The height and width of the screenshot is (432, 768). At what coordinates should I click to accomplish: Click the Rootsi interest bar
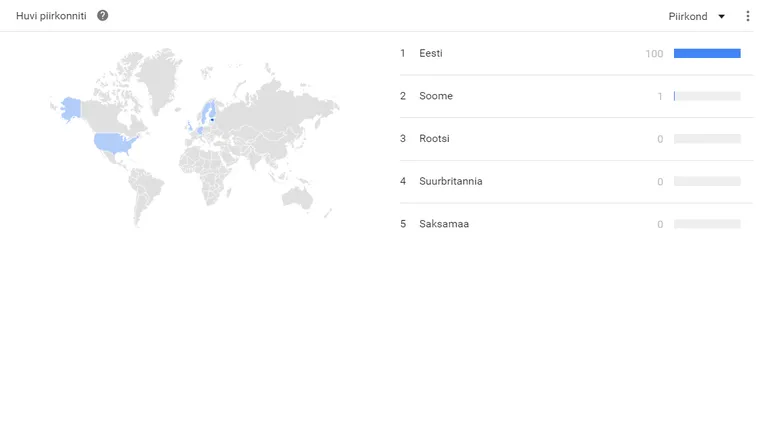(x=707, y=139)
